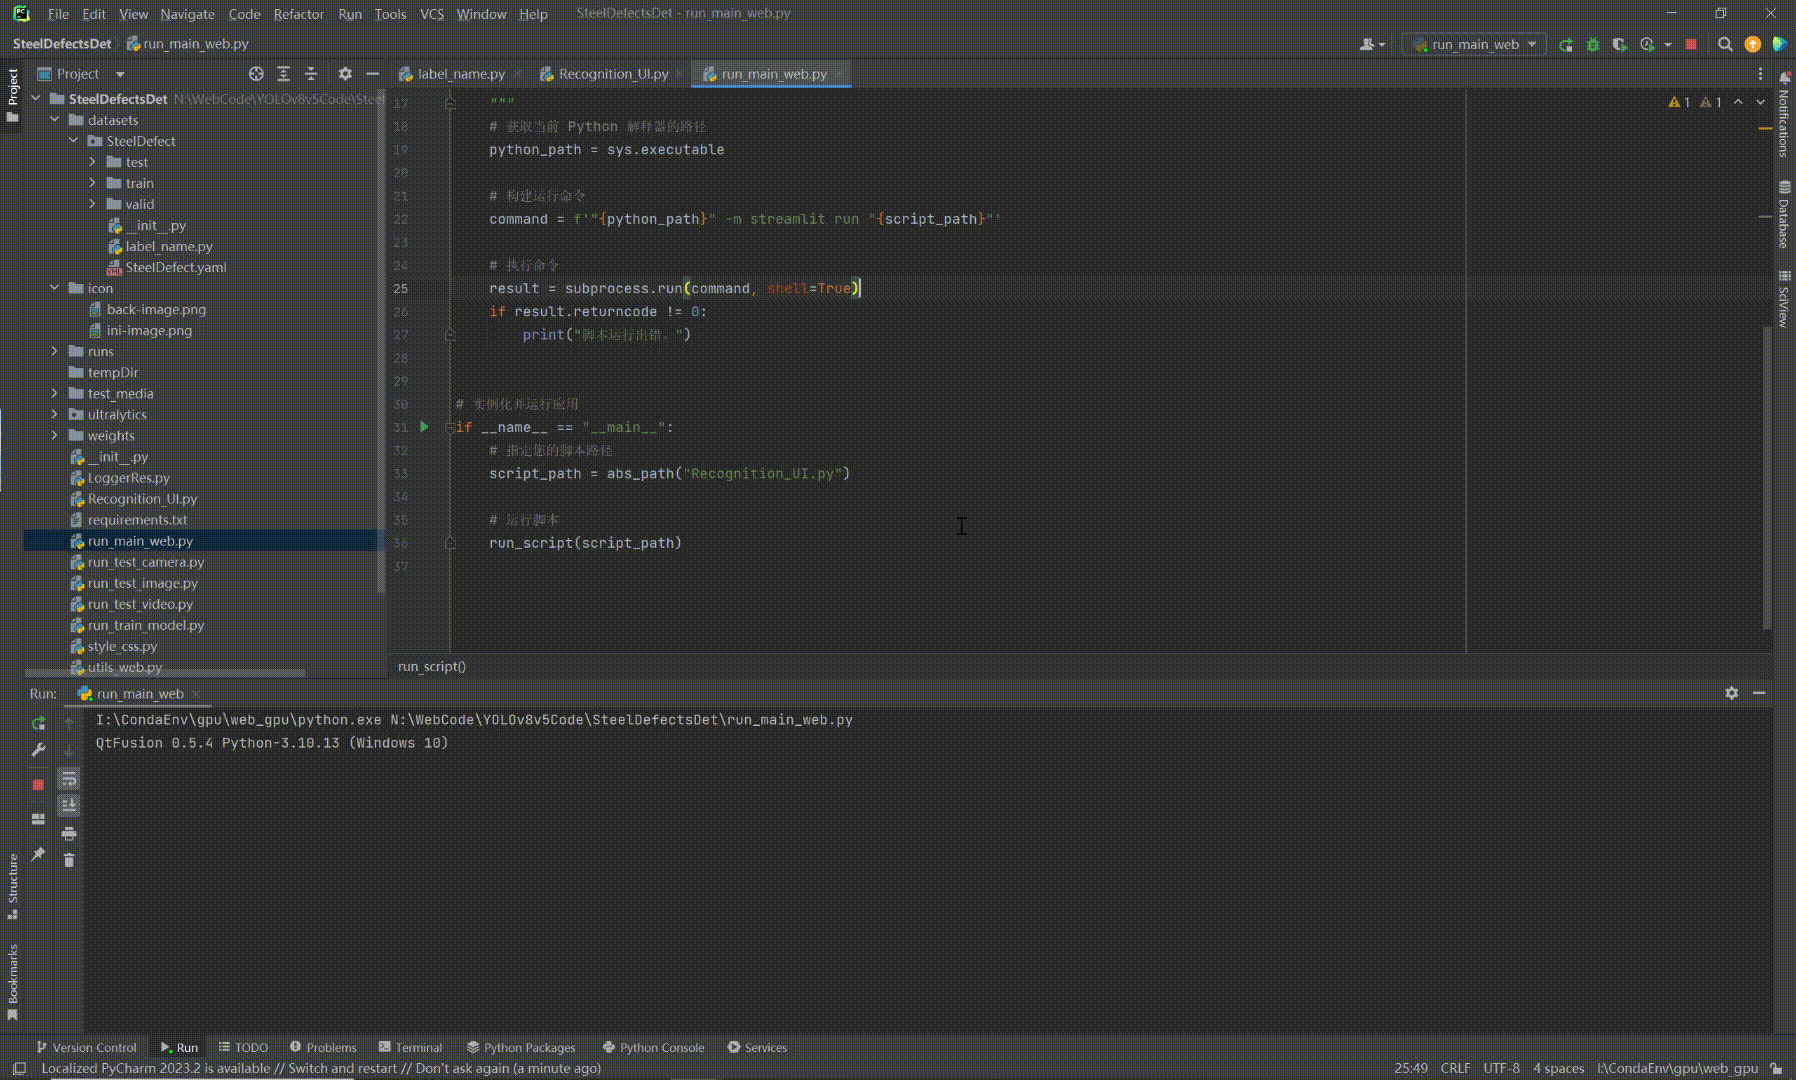Click the run gutter arrow beside the __main__ line
Viewport: 1796px width, 1080px height.
pyautogui.click(x=424, y=427)
